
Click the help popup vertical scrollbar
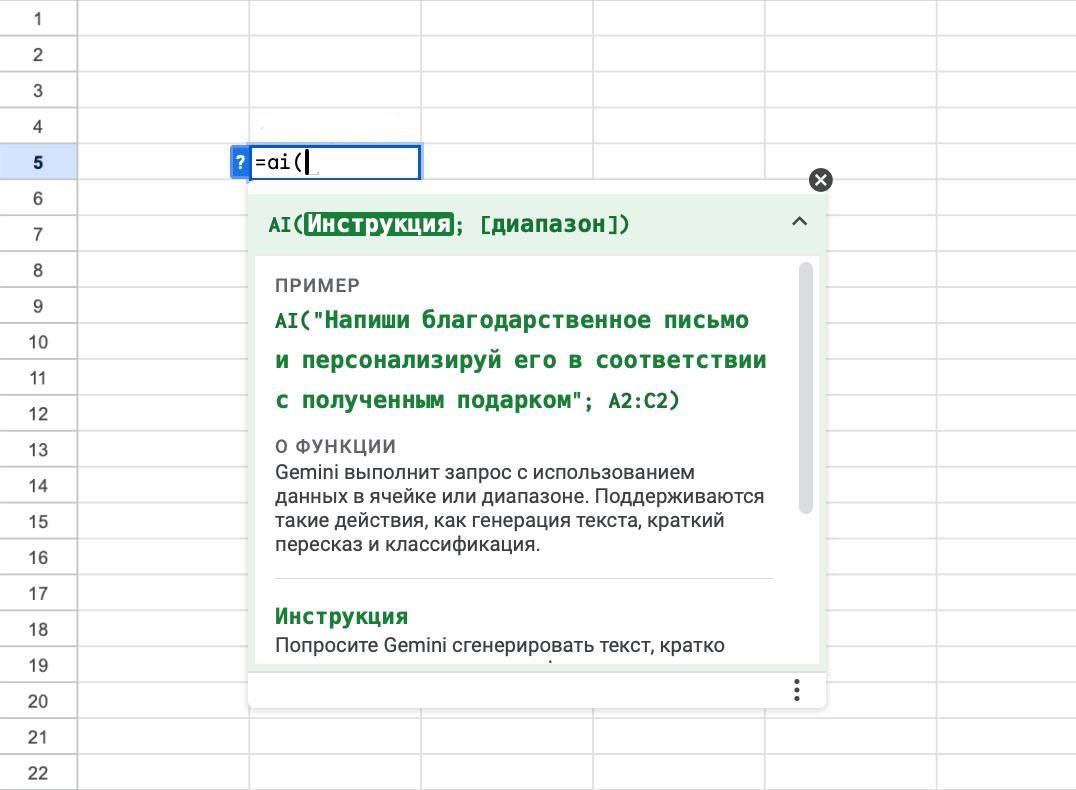click(806, 388)
